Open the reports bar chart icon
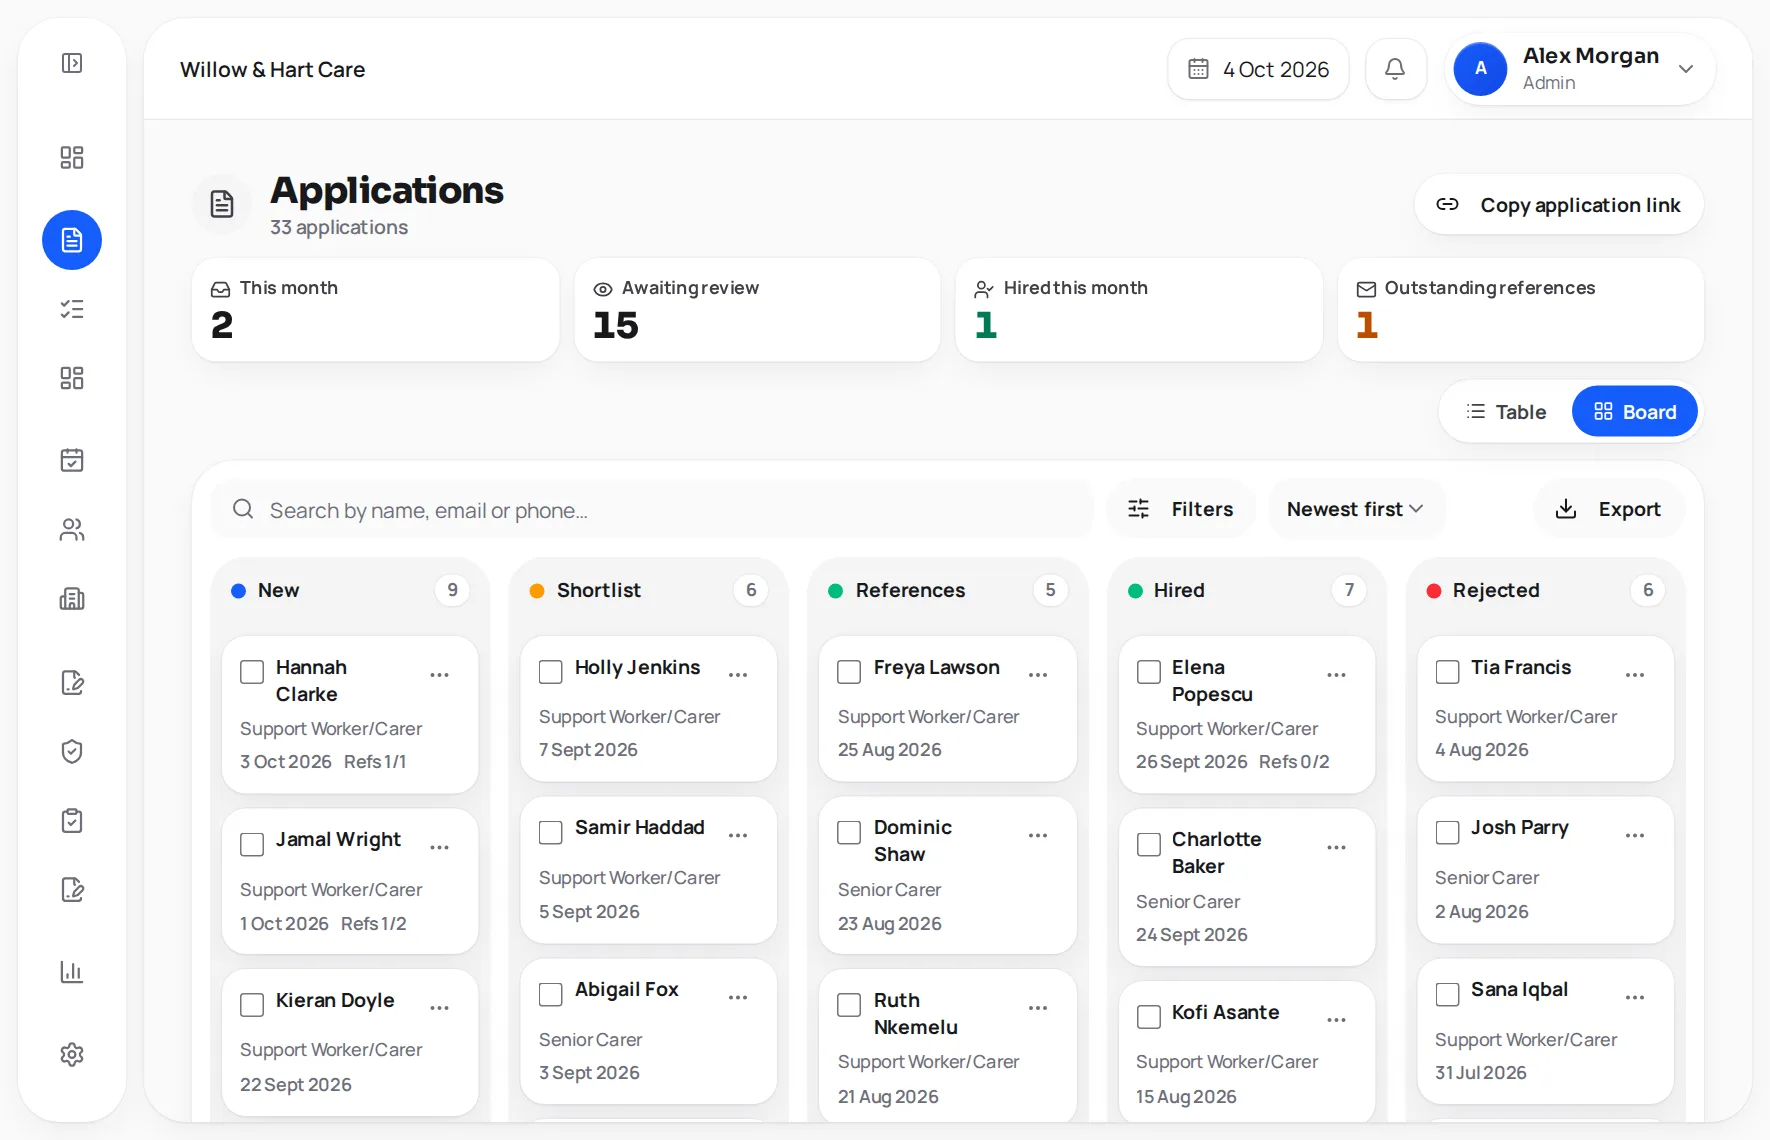 pyautogui.click(x=72, y=972)
